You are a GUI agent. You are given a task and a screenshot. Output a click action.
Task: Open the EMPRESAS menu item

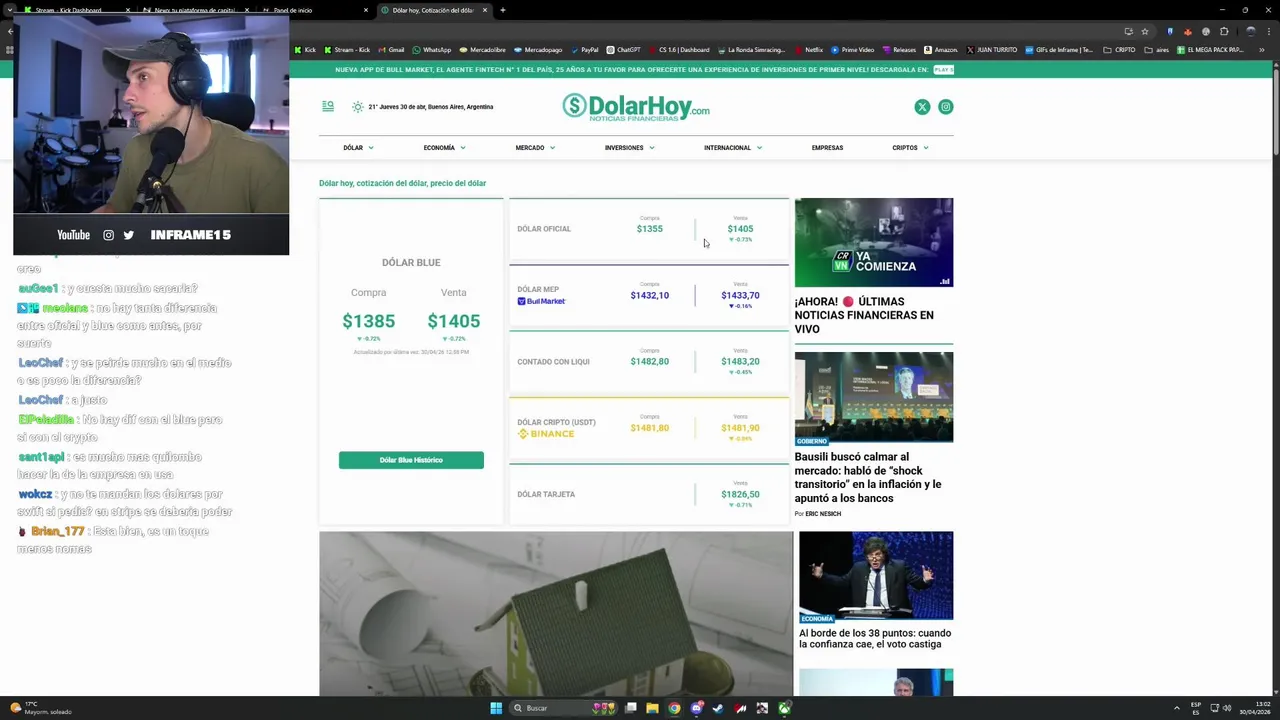pos(827,148)
